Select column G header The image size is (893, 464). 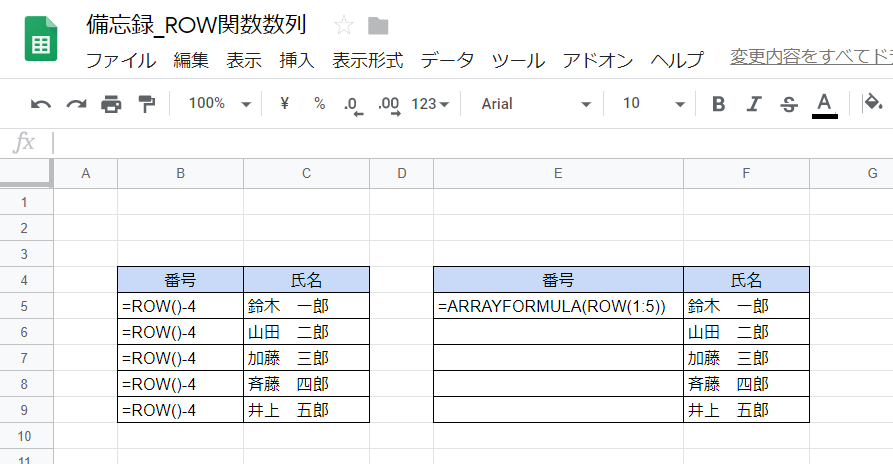point(851,174)
